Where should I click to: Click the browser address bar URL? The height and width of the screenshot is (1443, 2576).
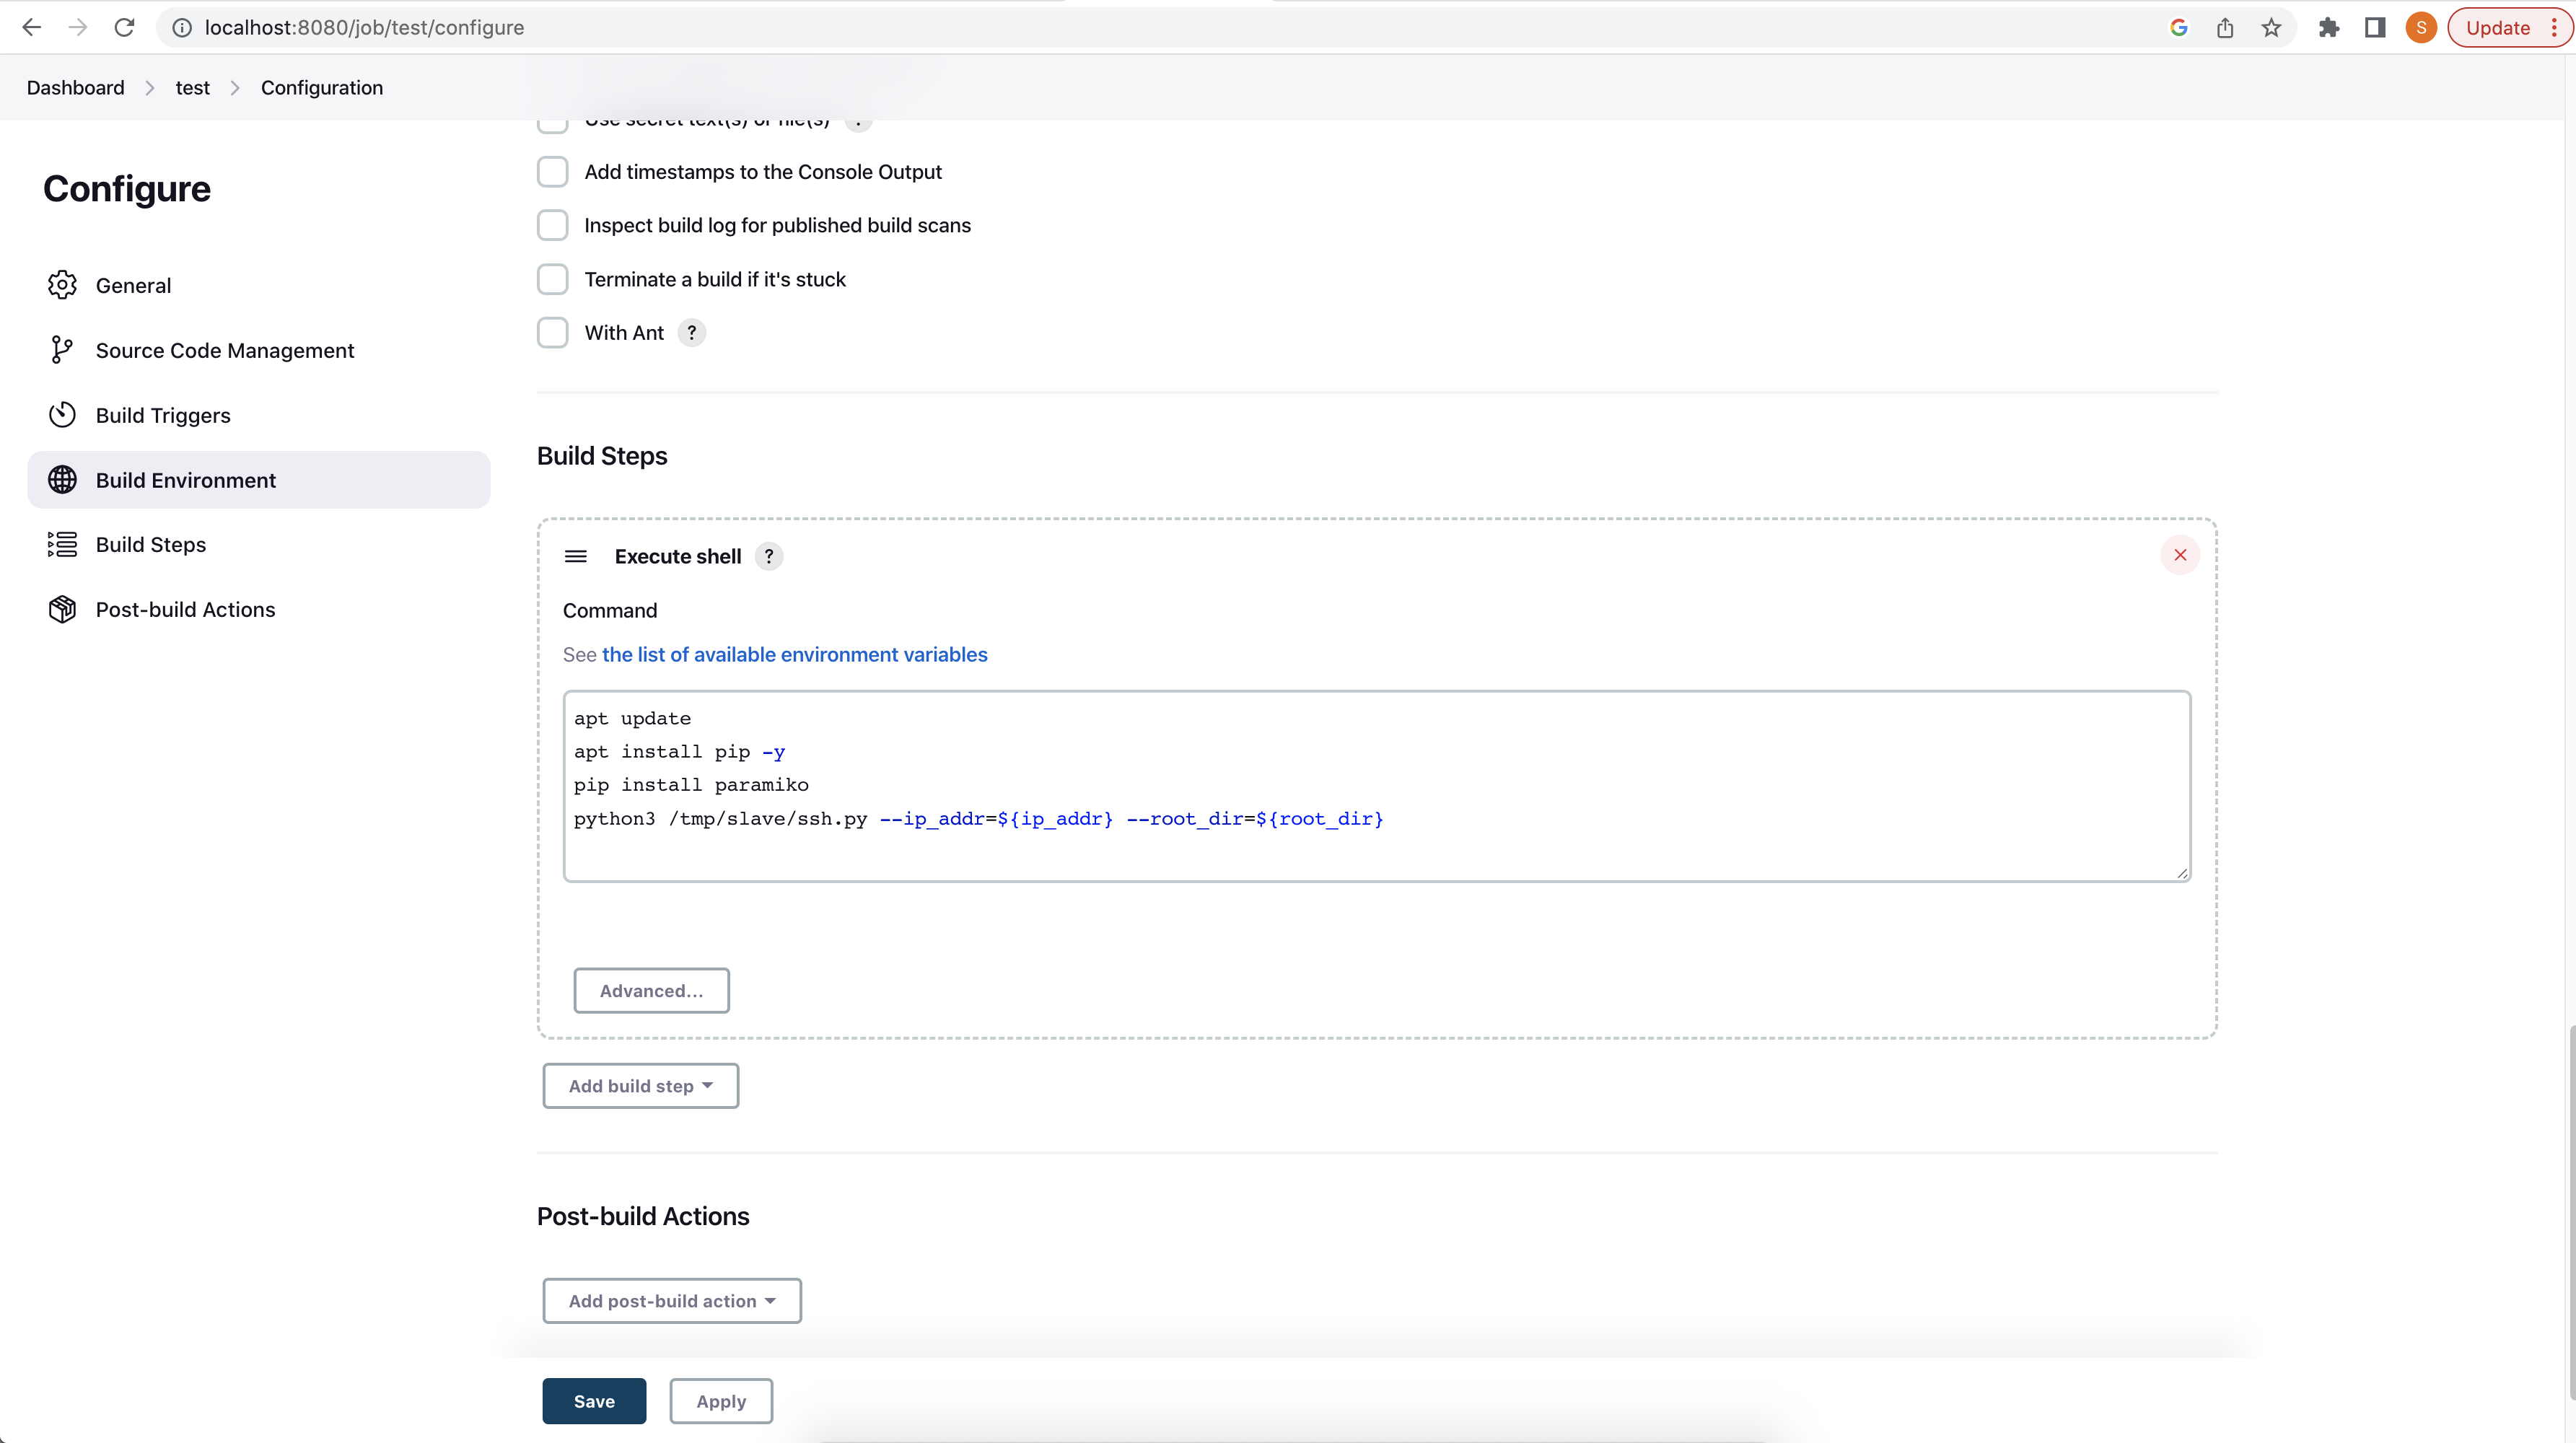(x=364, y=27)
